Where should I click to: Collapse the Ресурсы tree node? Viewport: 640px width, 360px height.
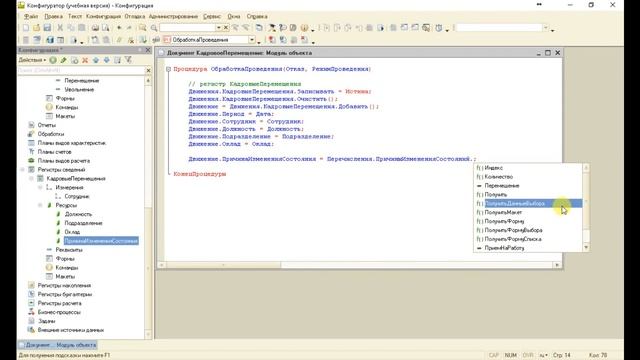40,205
